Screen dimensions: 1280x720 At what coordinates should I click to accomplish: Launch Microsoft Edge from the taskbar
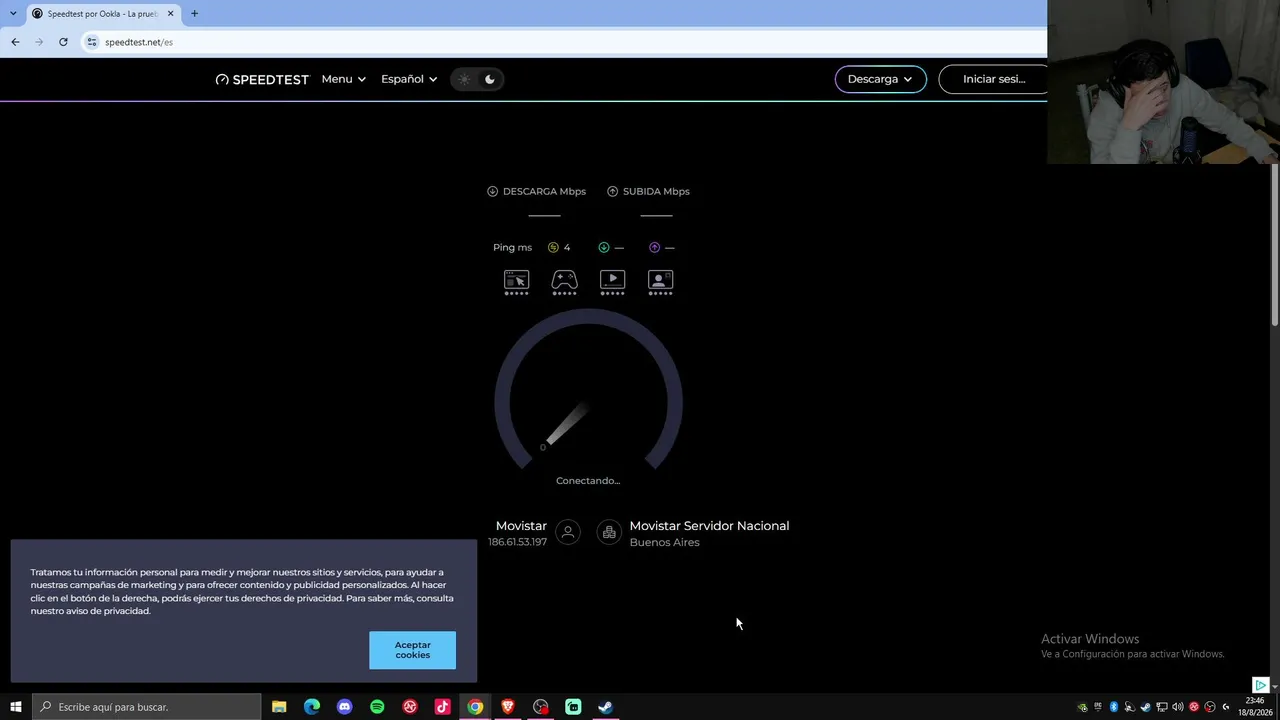(312, 707)
